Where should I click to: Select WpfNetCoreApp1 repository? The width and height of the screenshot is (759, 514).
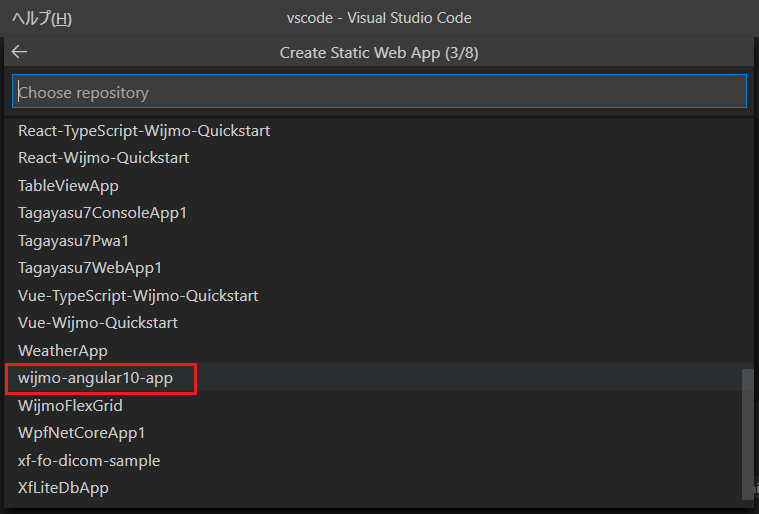pos(379,433)
